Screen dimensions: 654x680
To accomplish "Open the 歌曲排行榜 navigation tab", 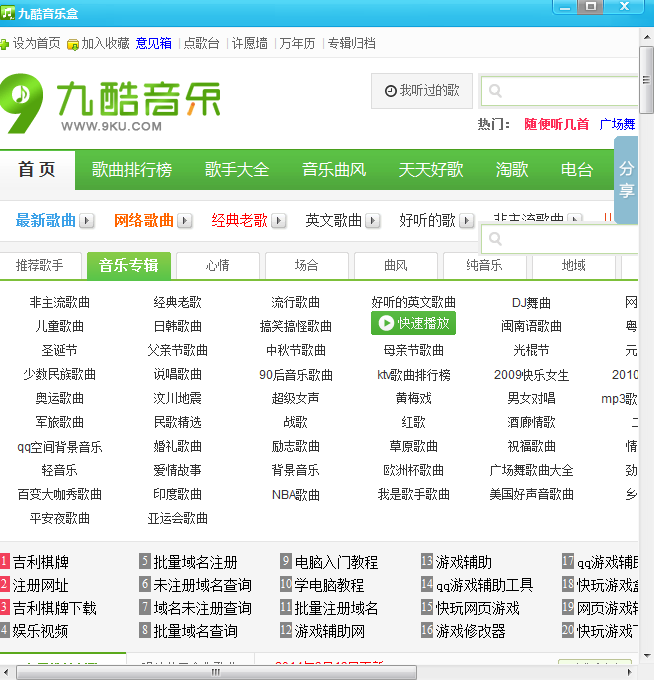I will pyautogui.click(x=132, y=170).
